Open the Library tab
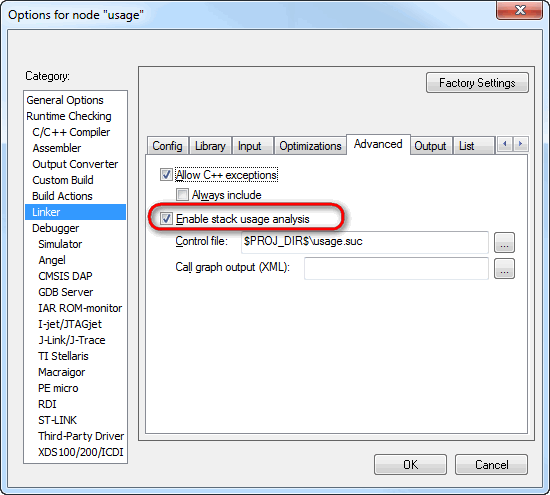The image size is (550, 495). [x=210, y=146]
